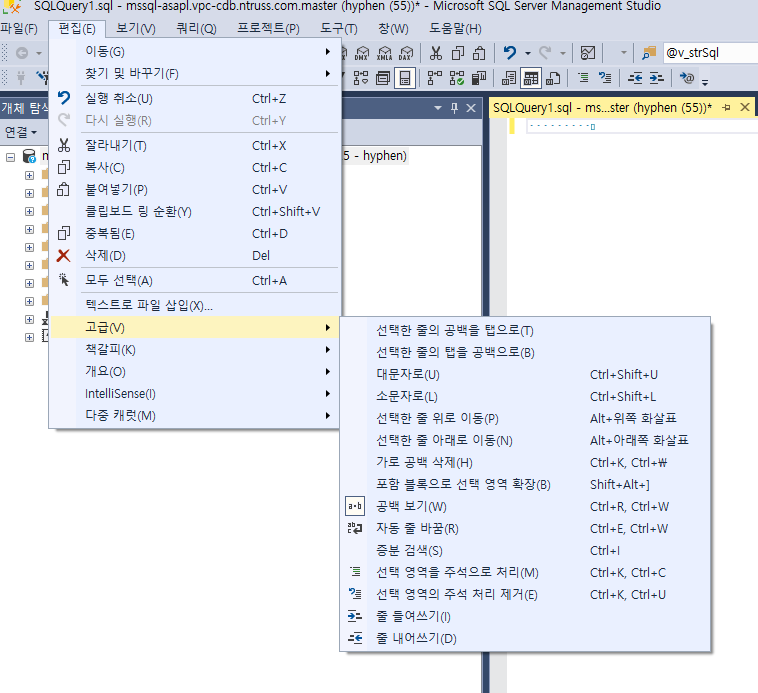Click the Paste icon in main toolbar
The width and height of the screenshot is (758, 693).
(x=479, y=53)
